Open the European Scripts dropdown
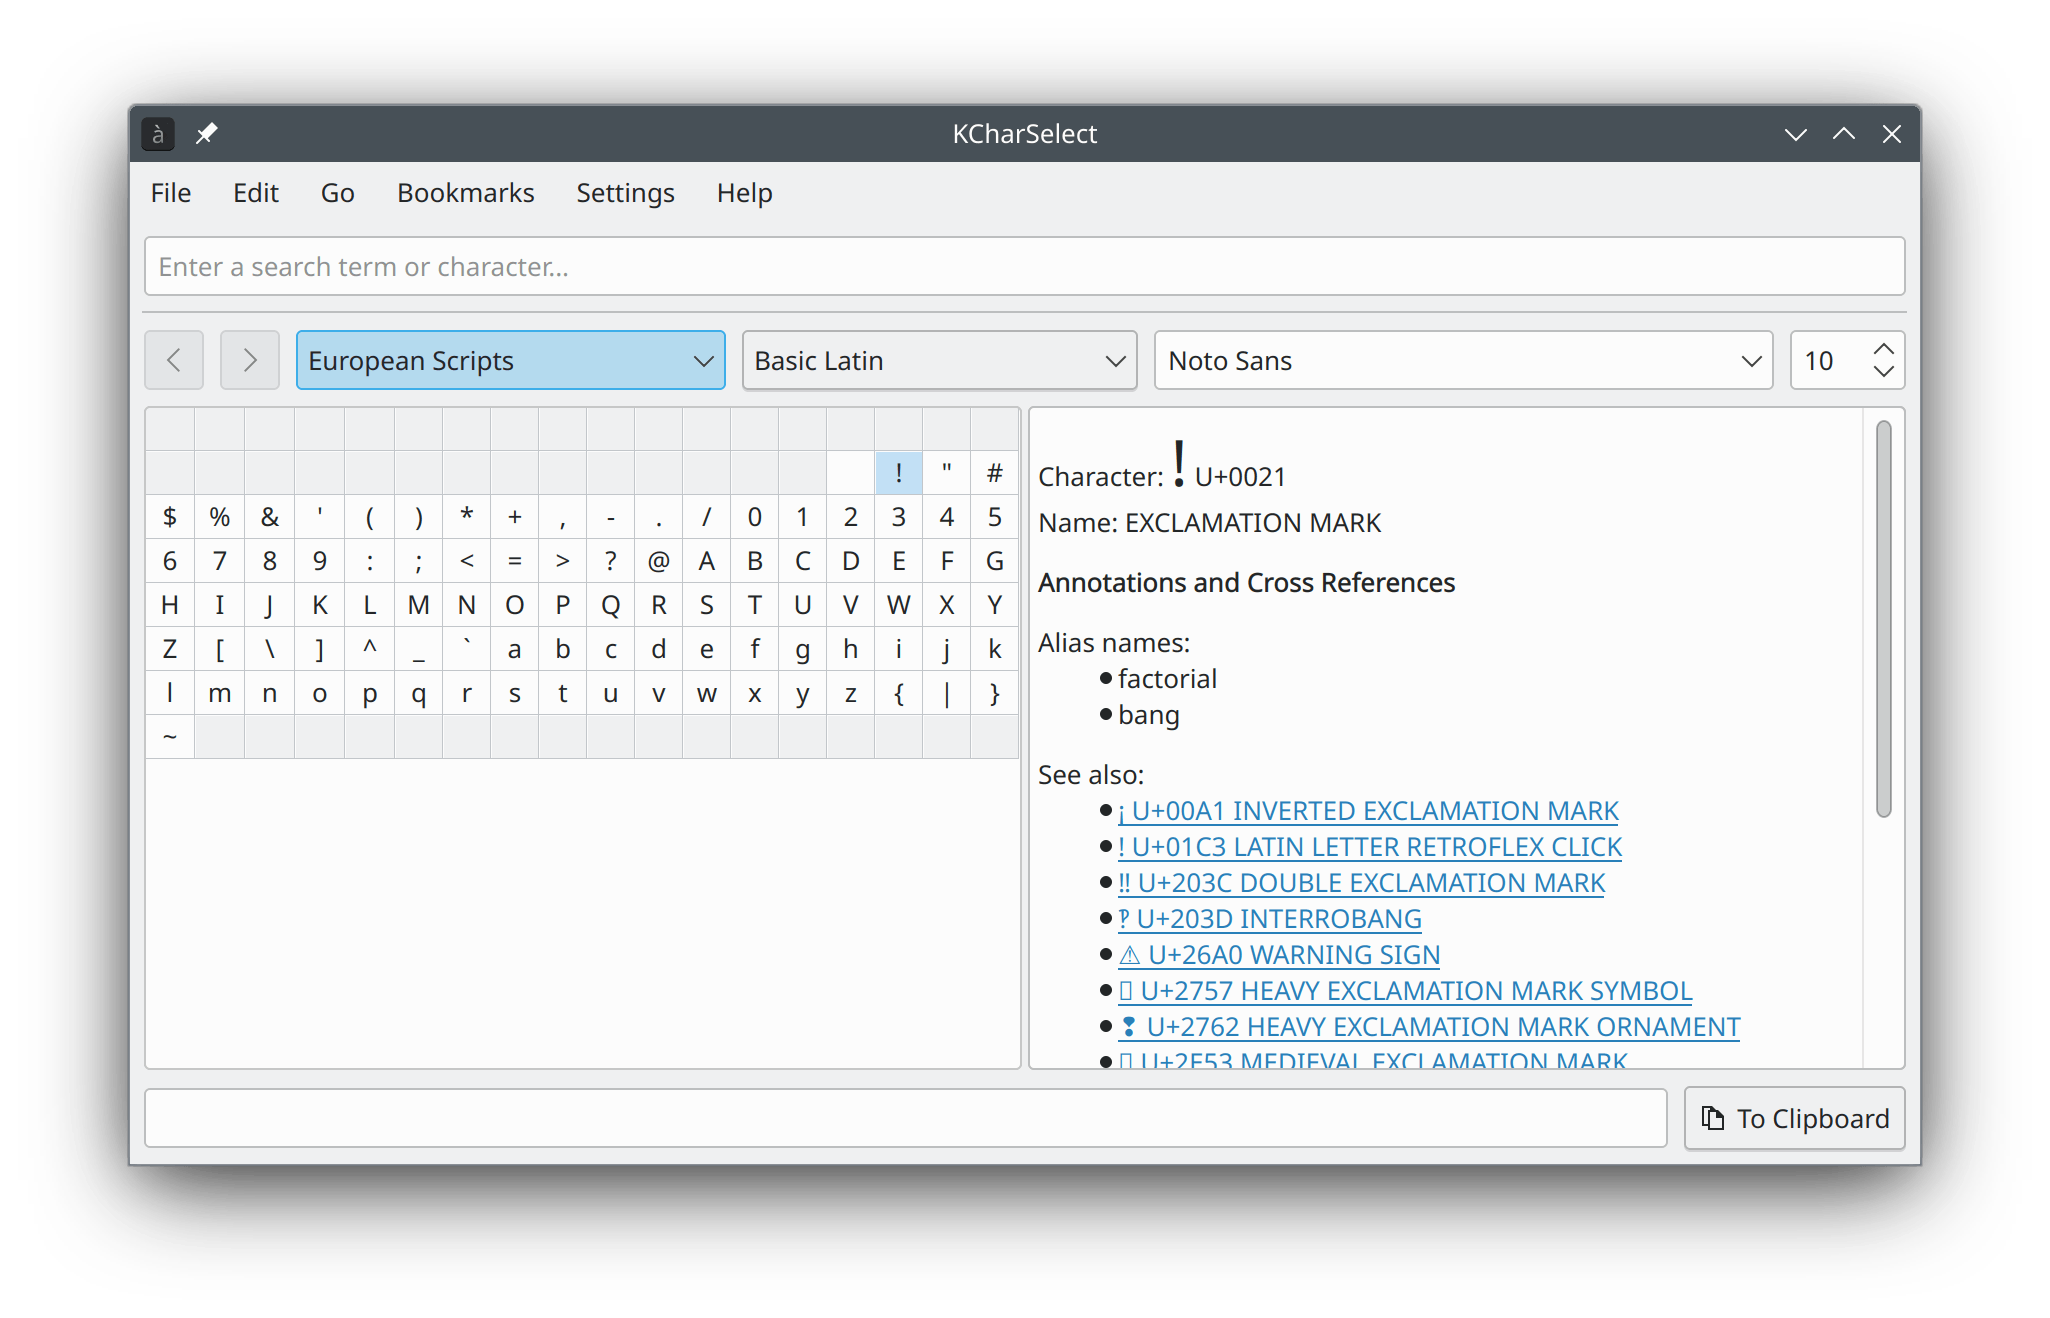The image size is (2050, 1318). tap(510, 360)
